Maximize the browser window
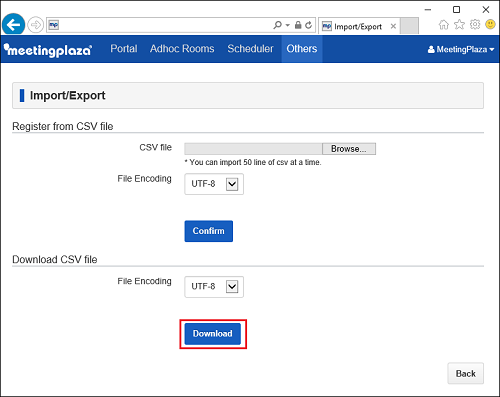500x397 pixels. pos(457,10)
